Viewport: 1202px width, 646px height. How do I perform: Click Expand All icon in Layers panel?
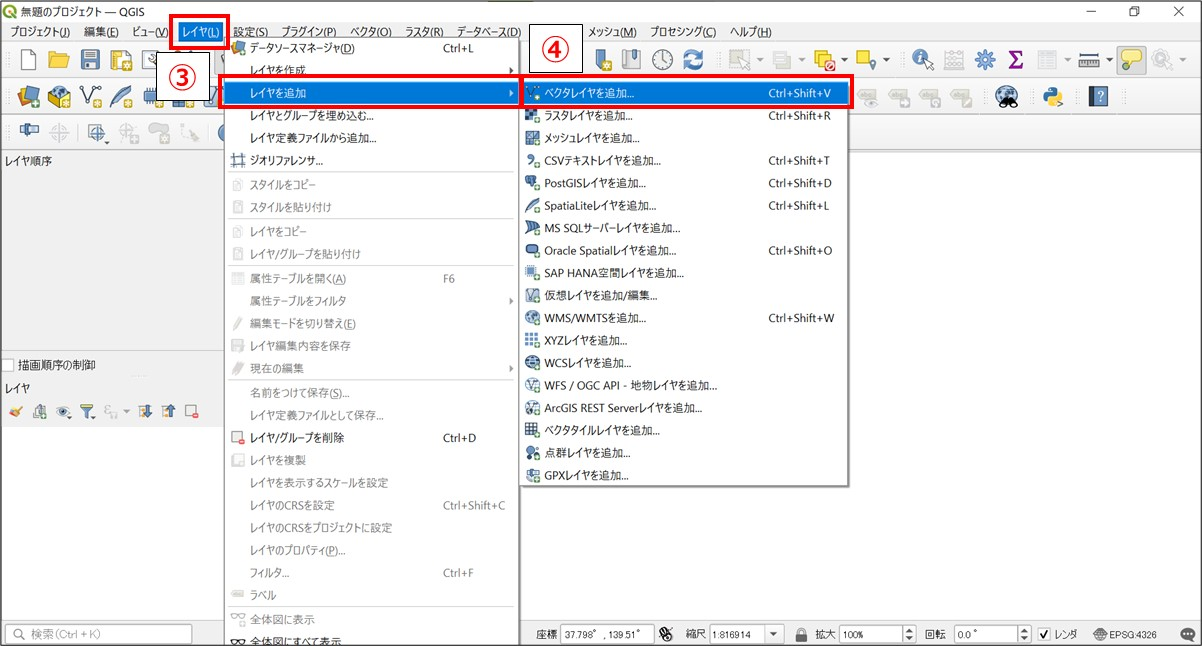pyautogui.click(x=145, y=411)
